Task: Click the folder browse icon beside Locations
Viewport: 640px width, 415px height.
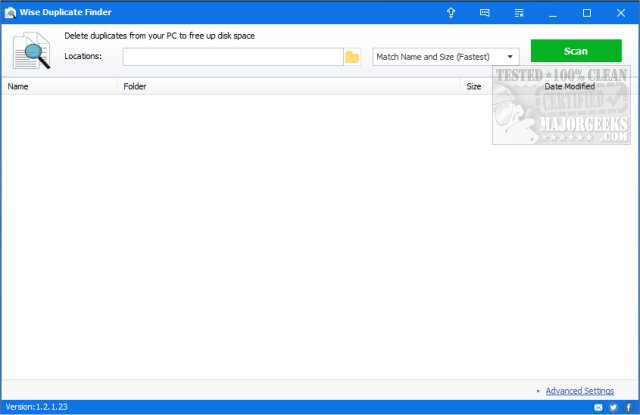Action: pyautogui.click(x=352, y=57)
